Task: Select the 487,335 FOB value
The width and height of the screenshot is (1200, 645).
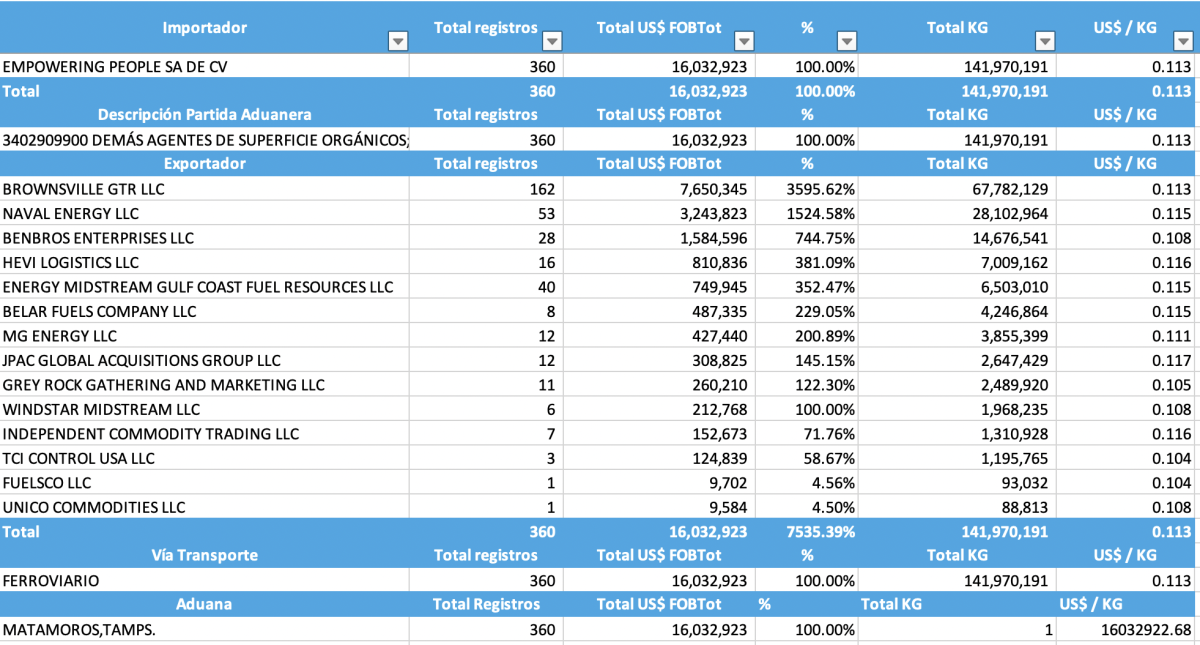Action: [x=661, y=312]
